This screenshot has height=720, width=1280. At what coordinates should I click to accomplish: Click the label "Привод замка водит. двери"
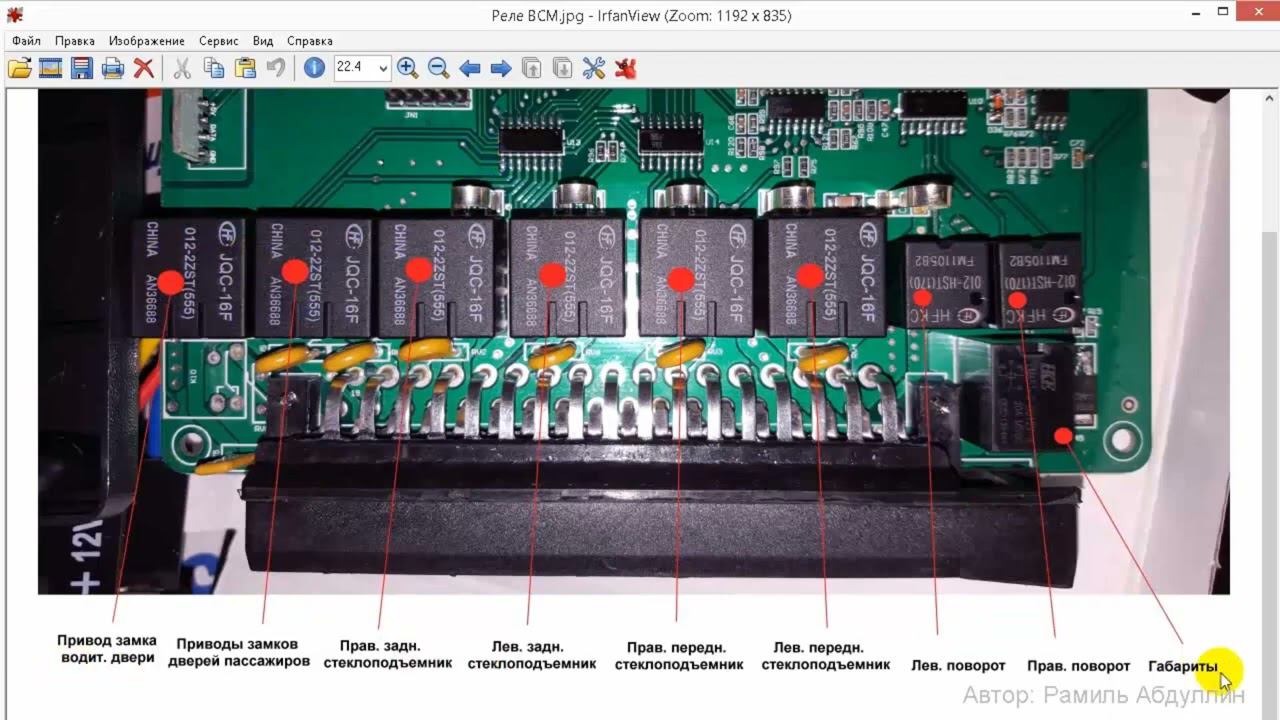click(x=106, y=649)
